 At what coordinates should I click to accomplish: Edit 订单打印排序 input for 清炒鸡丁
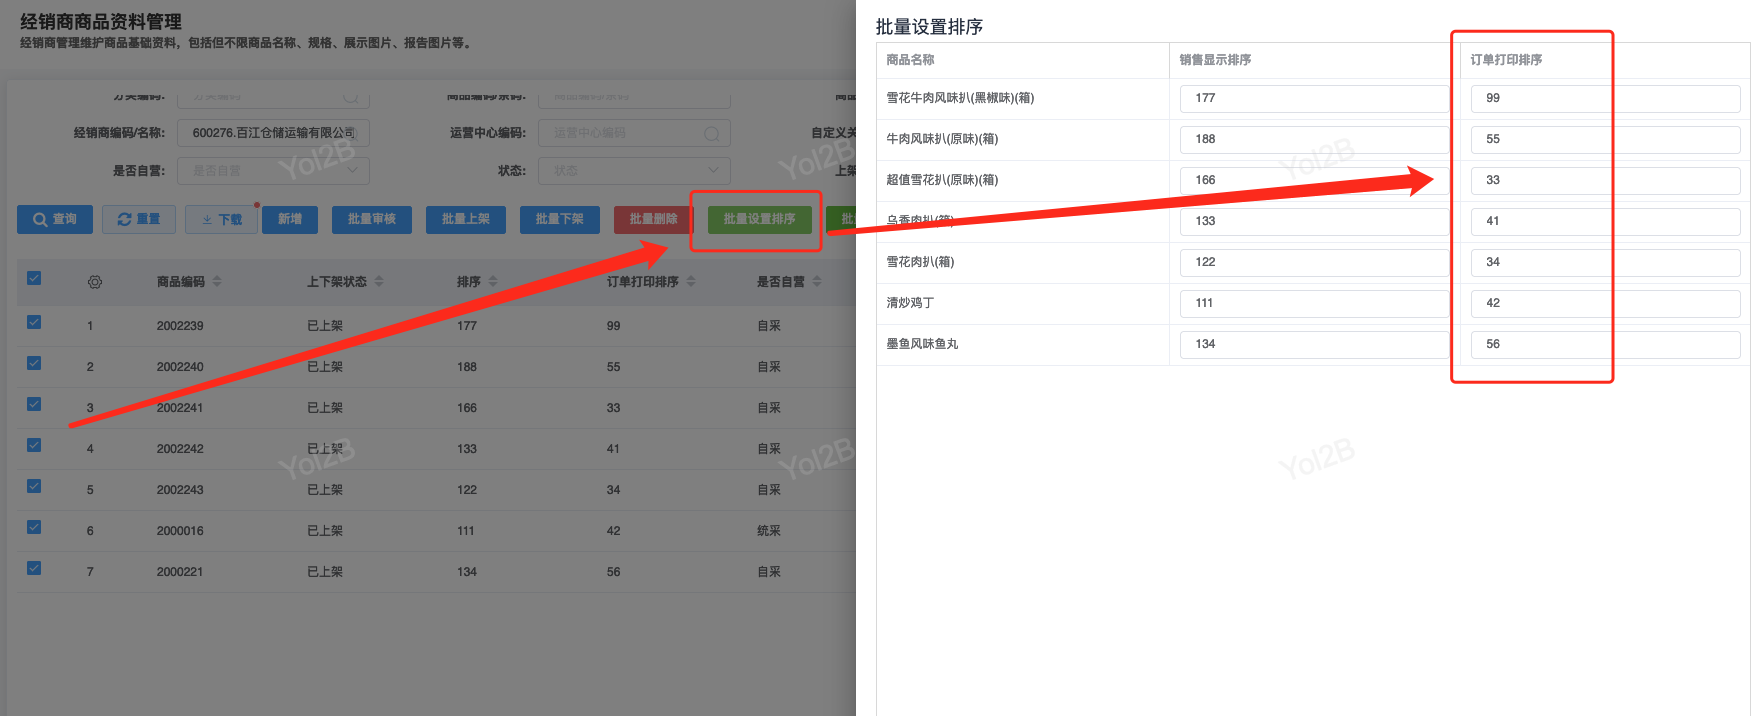(1606, 303)
